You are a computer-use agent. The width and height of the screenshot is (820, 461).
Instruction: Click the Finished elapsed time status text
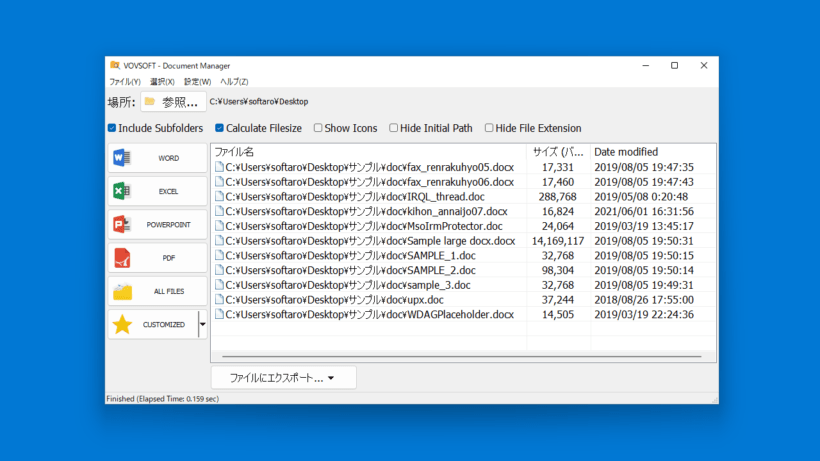pos(163,399)
